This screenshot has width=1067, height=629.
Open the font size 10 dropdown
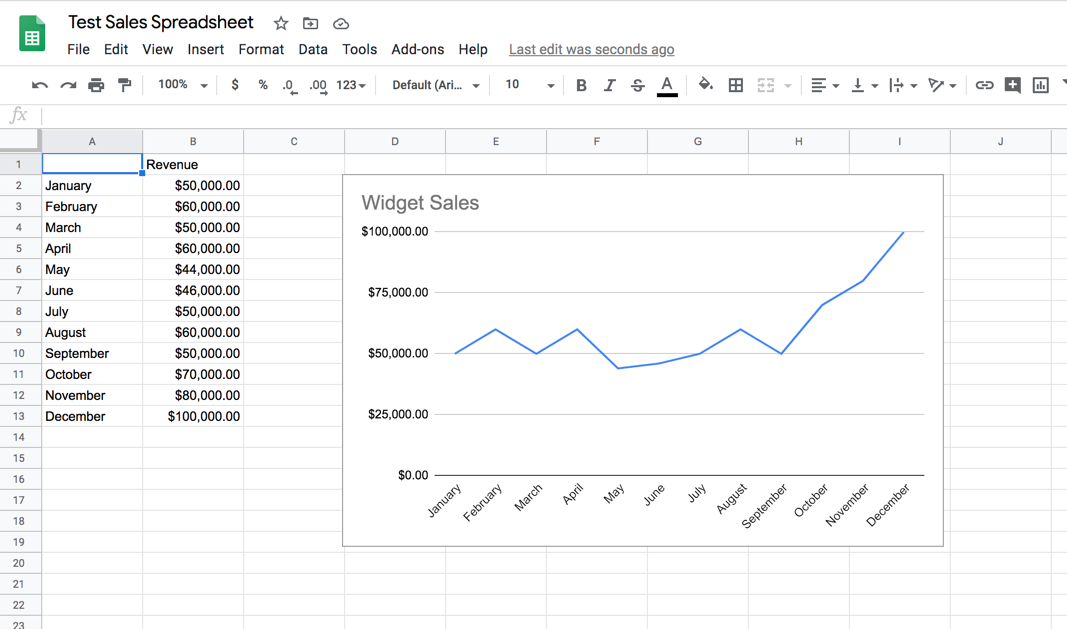tap(529, 84)
